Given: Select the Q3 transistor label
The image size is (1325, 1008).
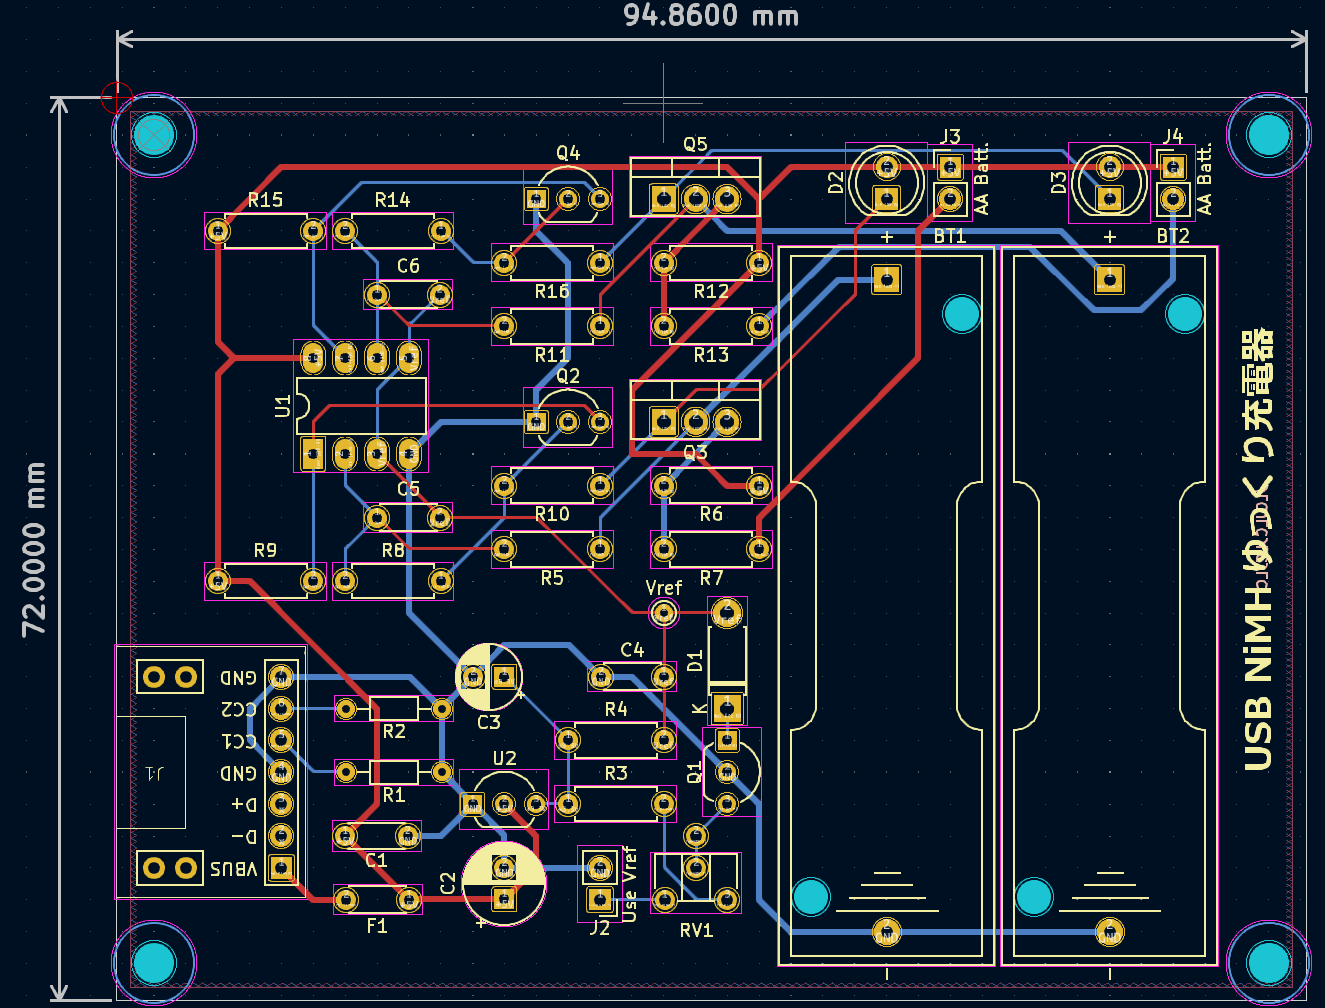Looking at the screenshot, I should [695, 452].
